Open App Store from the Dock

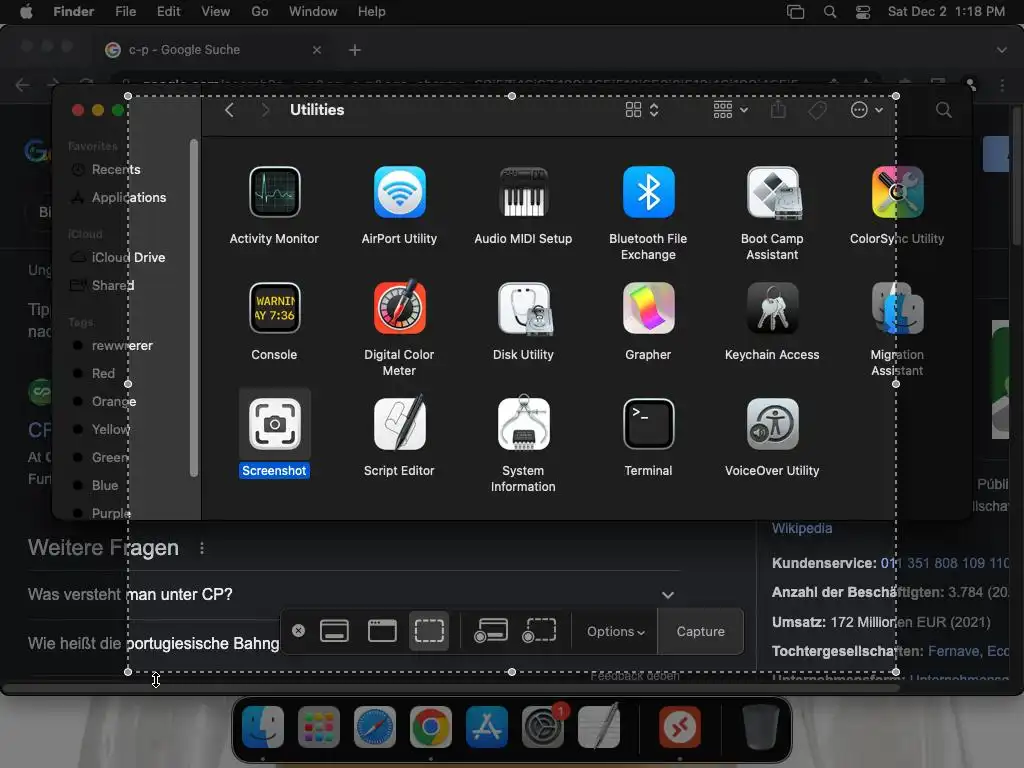click(x=487, y=726)
